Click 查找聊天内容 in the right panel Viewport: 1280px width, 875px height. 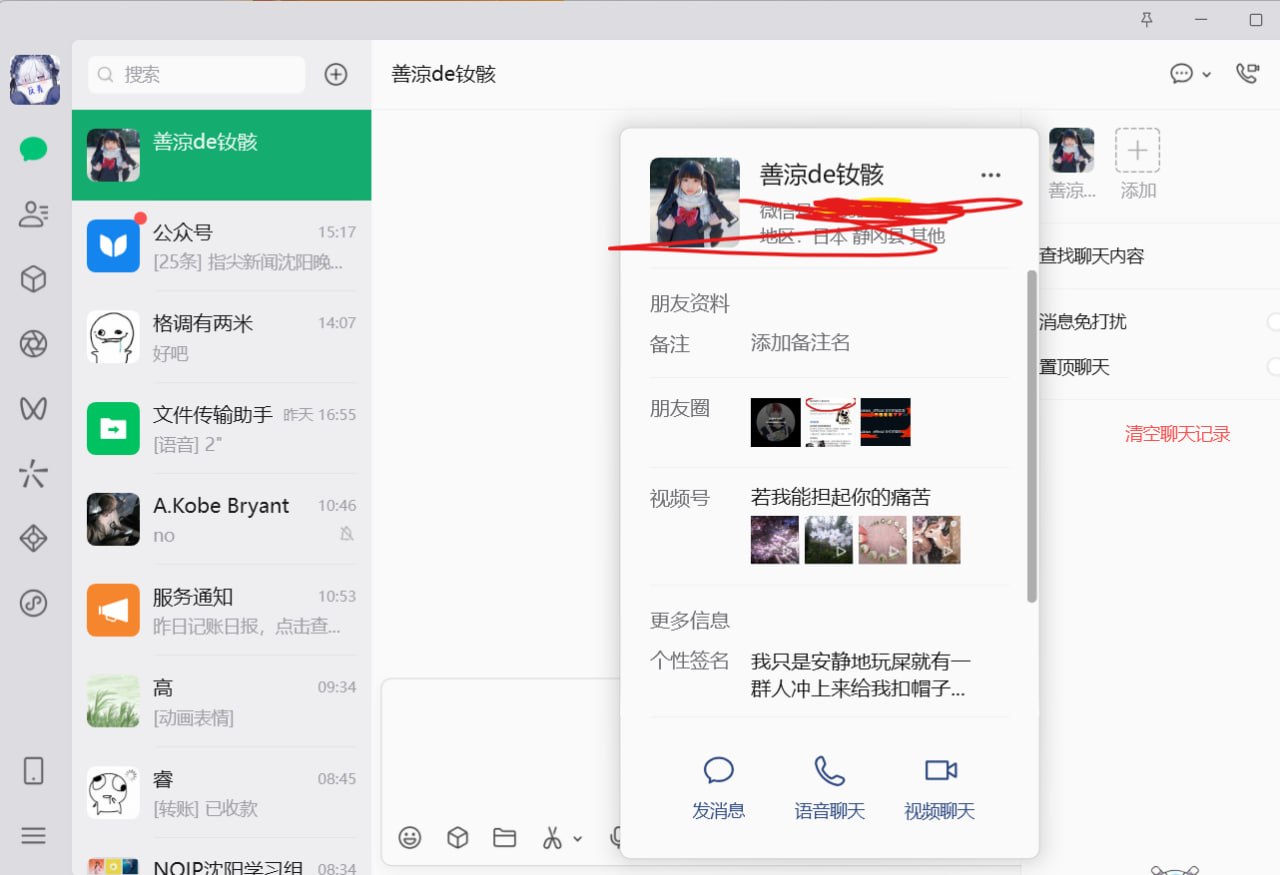(1091, 256)
